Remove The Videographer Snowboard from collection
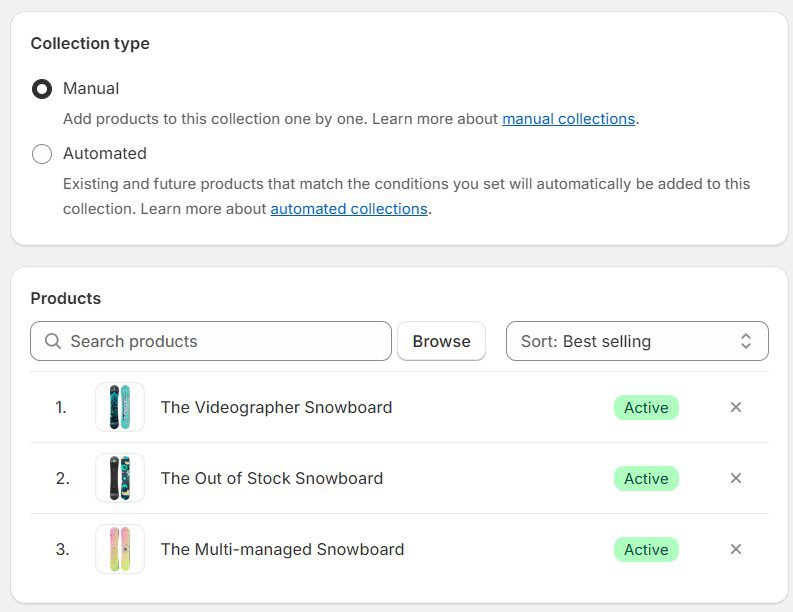This screenshot has width=793, height=612. click(x=736, y=407)
